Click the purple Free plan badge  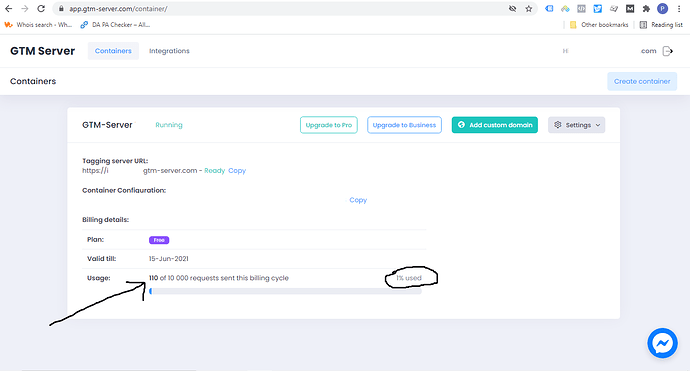159,240
